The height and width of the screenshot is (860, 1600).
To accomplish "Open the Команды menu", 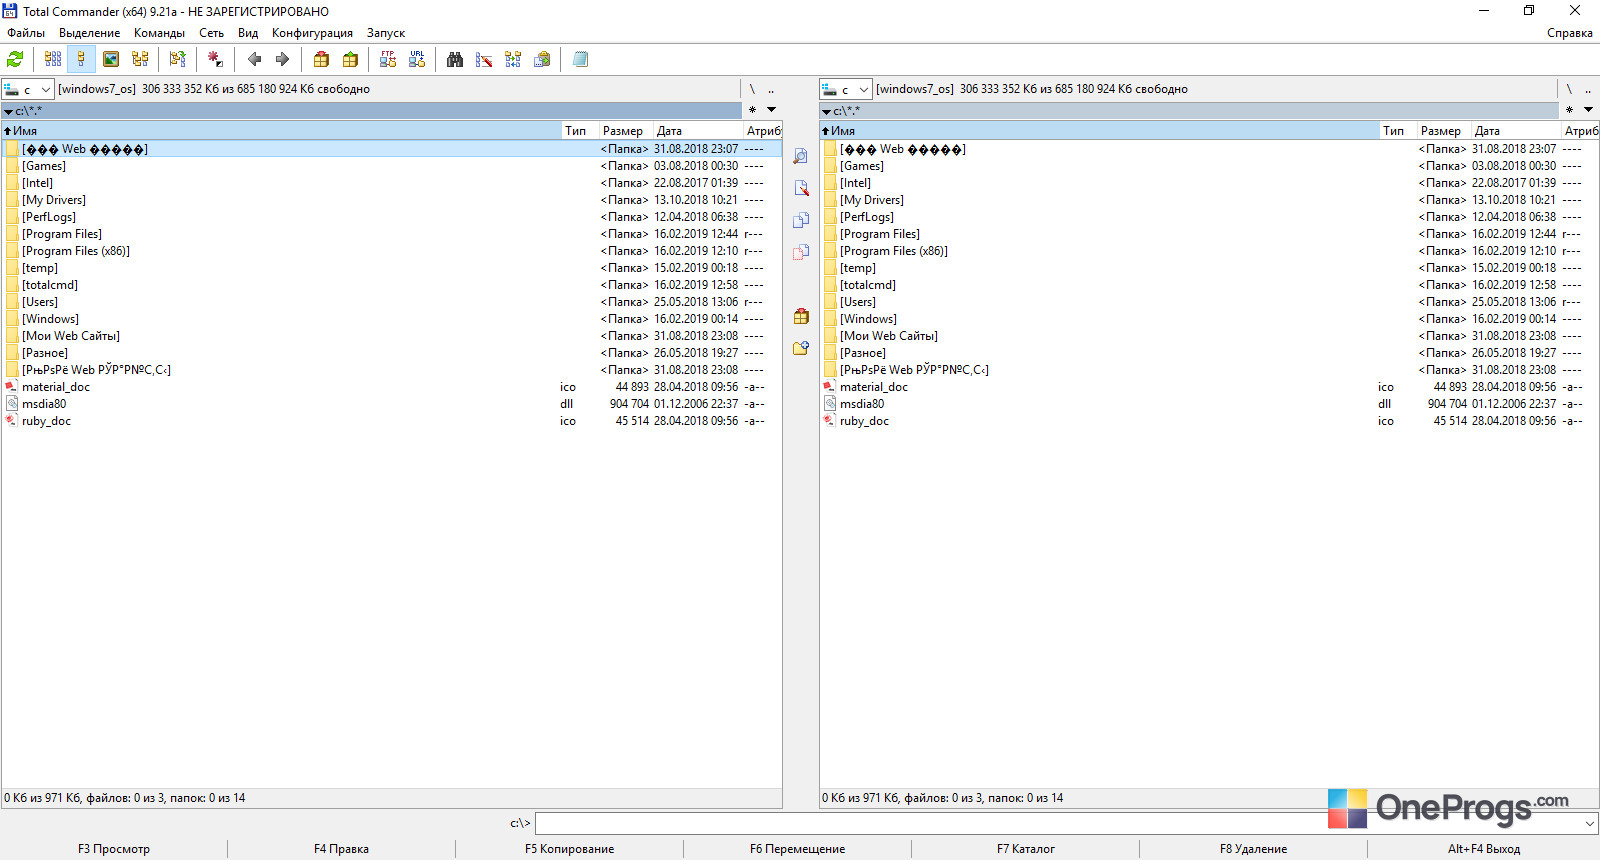I will pos(159,33).
